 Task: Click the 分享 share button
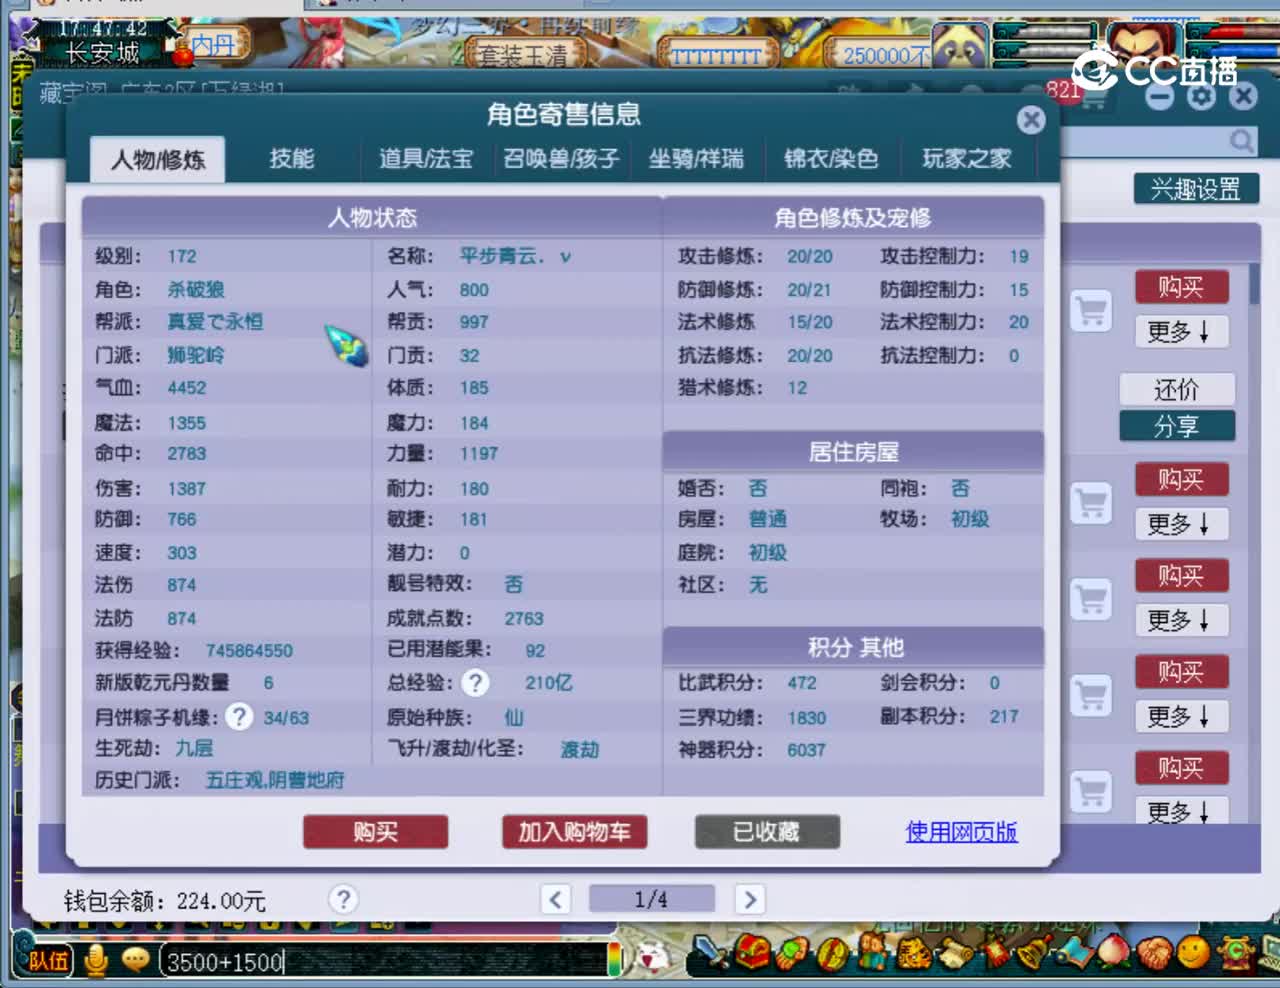pyautogui.click(x=1176, y=426)
